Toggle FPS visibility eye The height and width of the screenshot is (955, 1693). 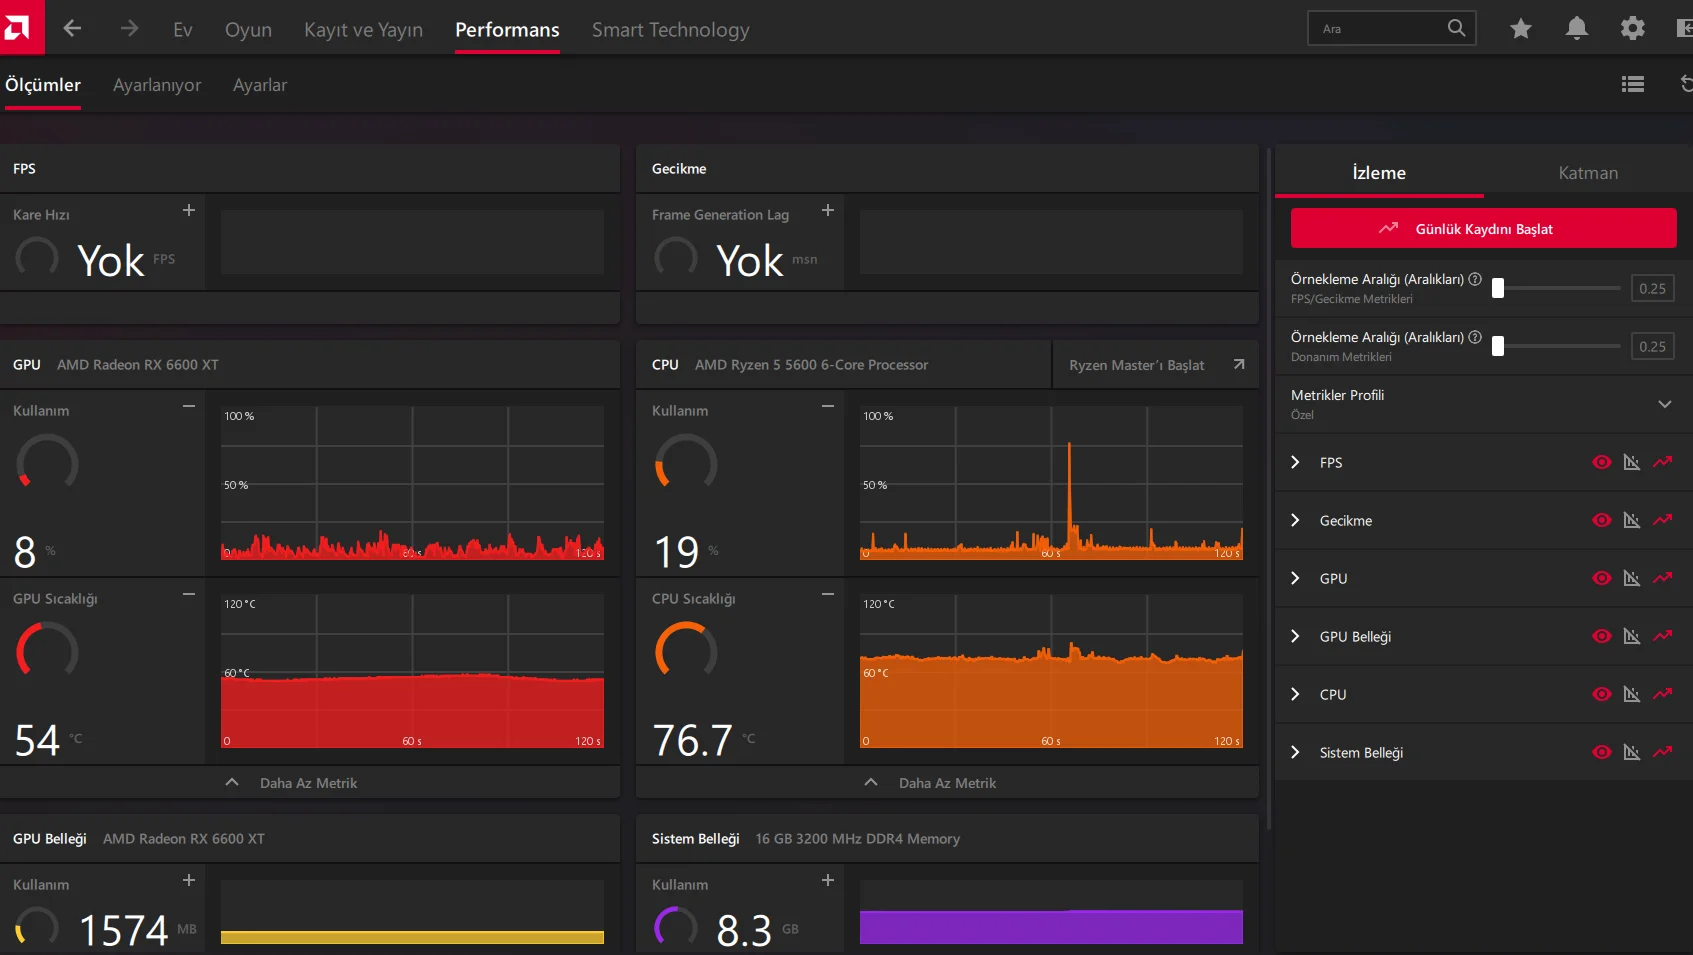1602,462
